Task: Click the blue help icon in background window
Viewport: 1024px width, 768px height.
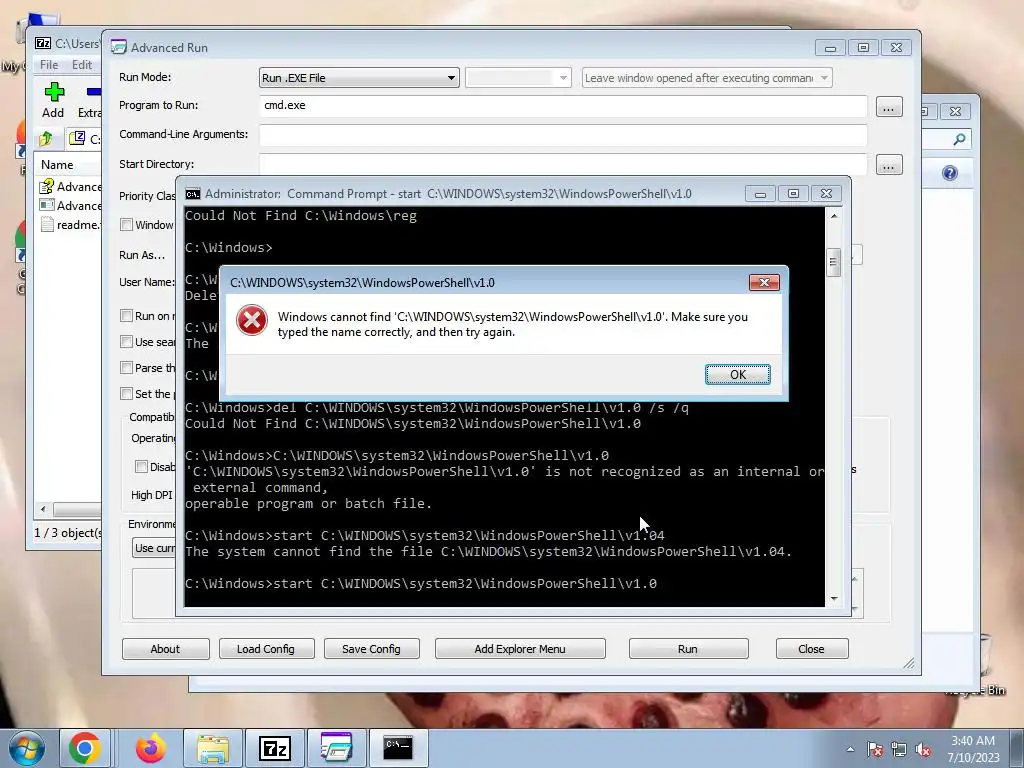Action: click(950, 172)
